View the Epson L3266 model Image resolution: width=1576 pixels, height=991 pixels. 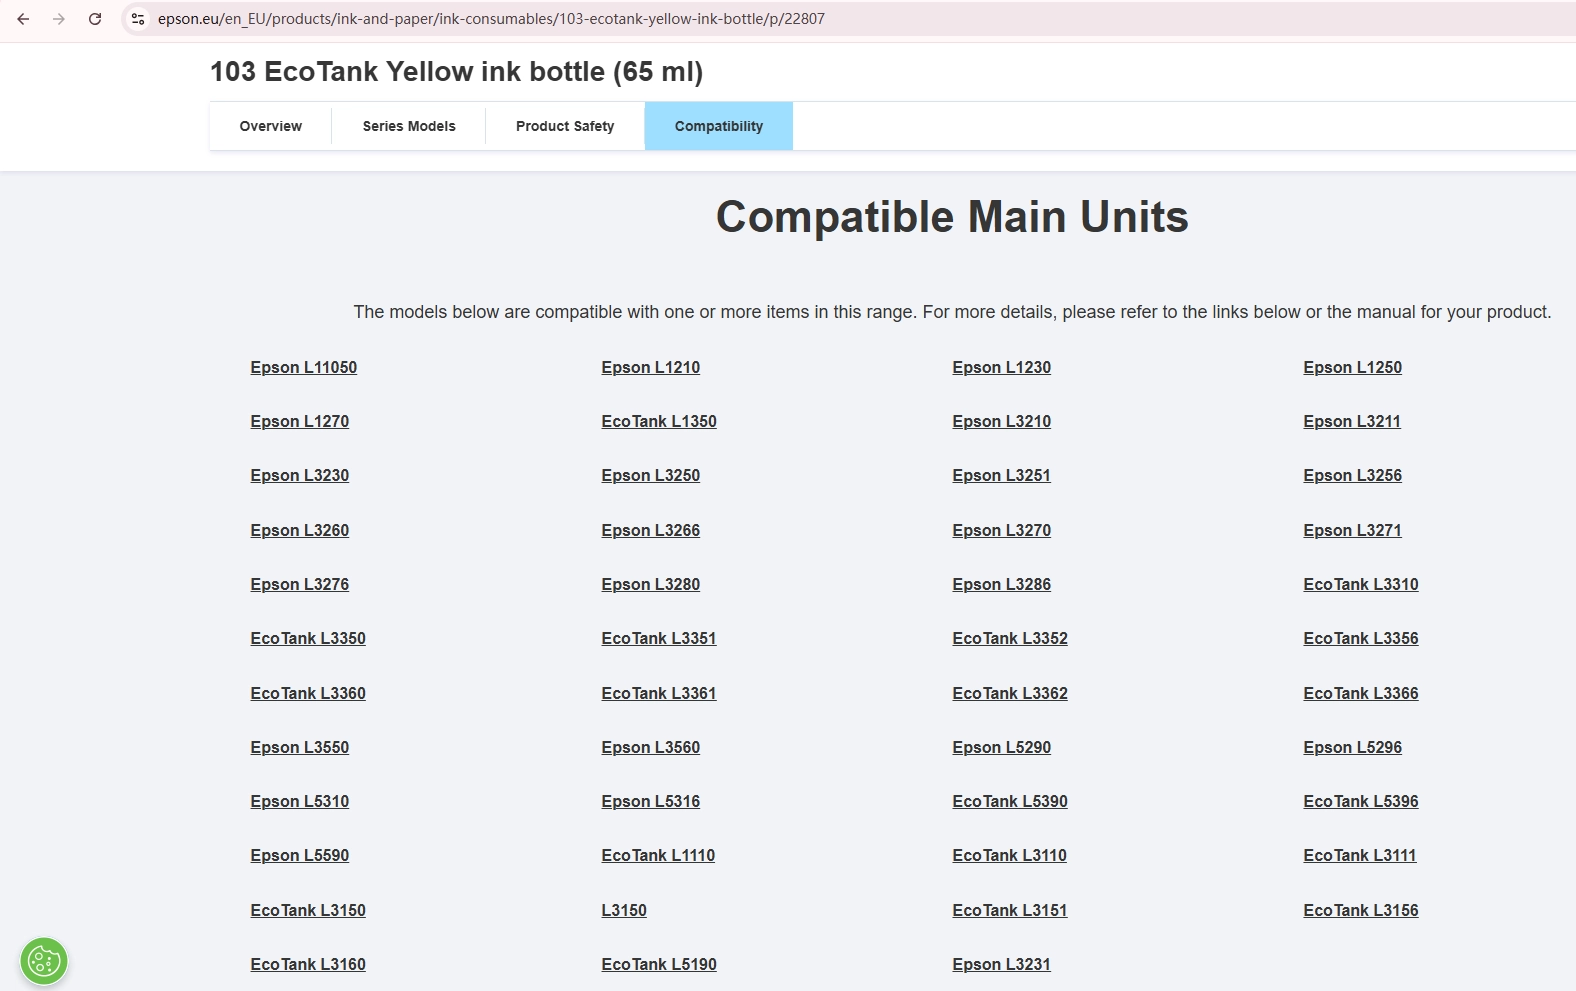(x=650, y=530)
